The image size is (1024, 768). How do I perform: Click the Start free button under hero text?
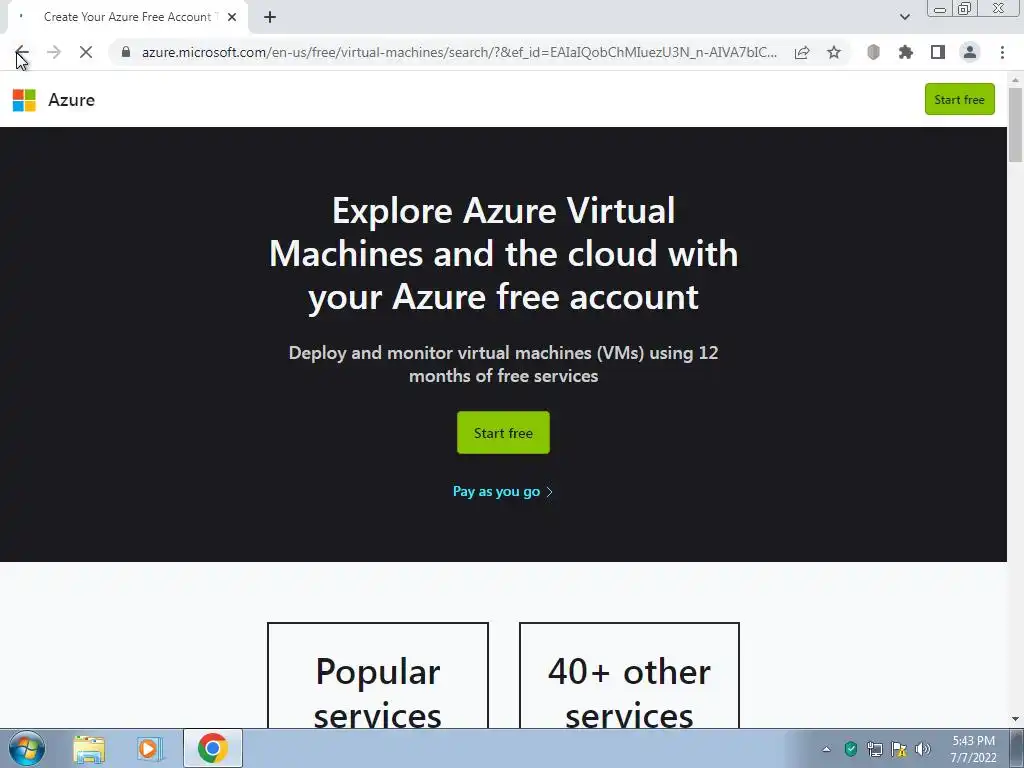503,432
